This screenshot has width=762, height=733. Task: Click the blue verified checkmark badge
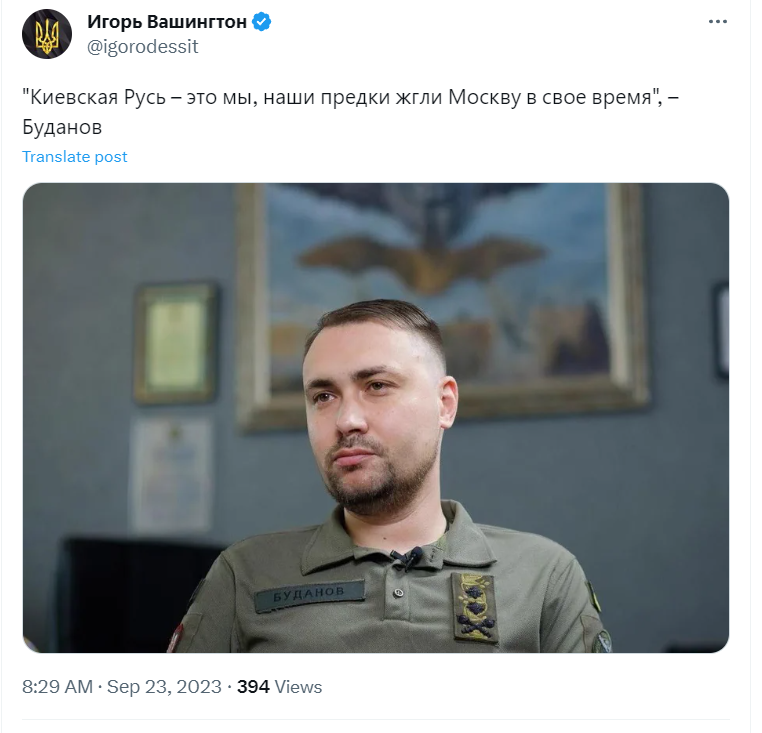coord(262,22)
